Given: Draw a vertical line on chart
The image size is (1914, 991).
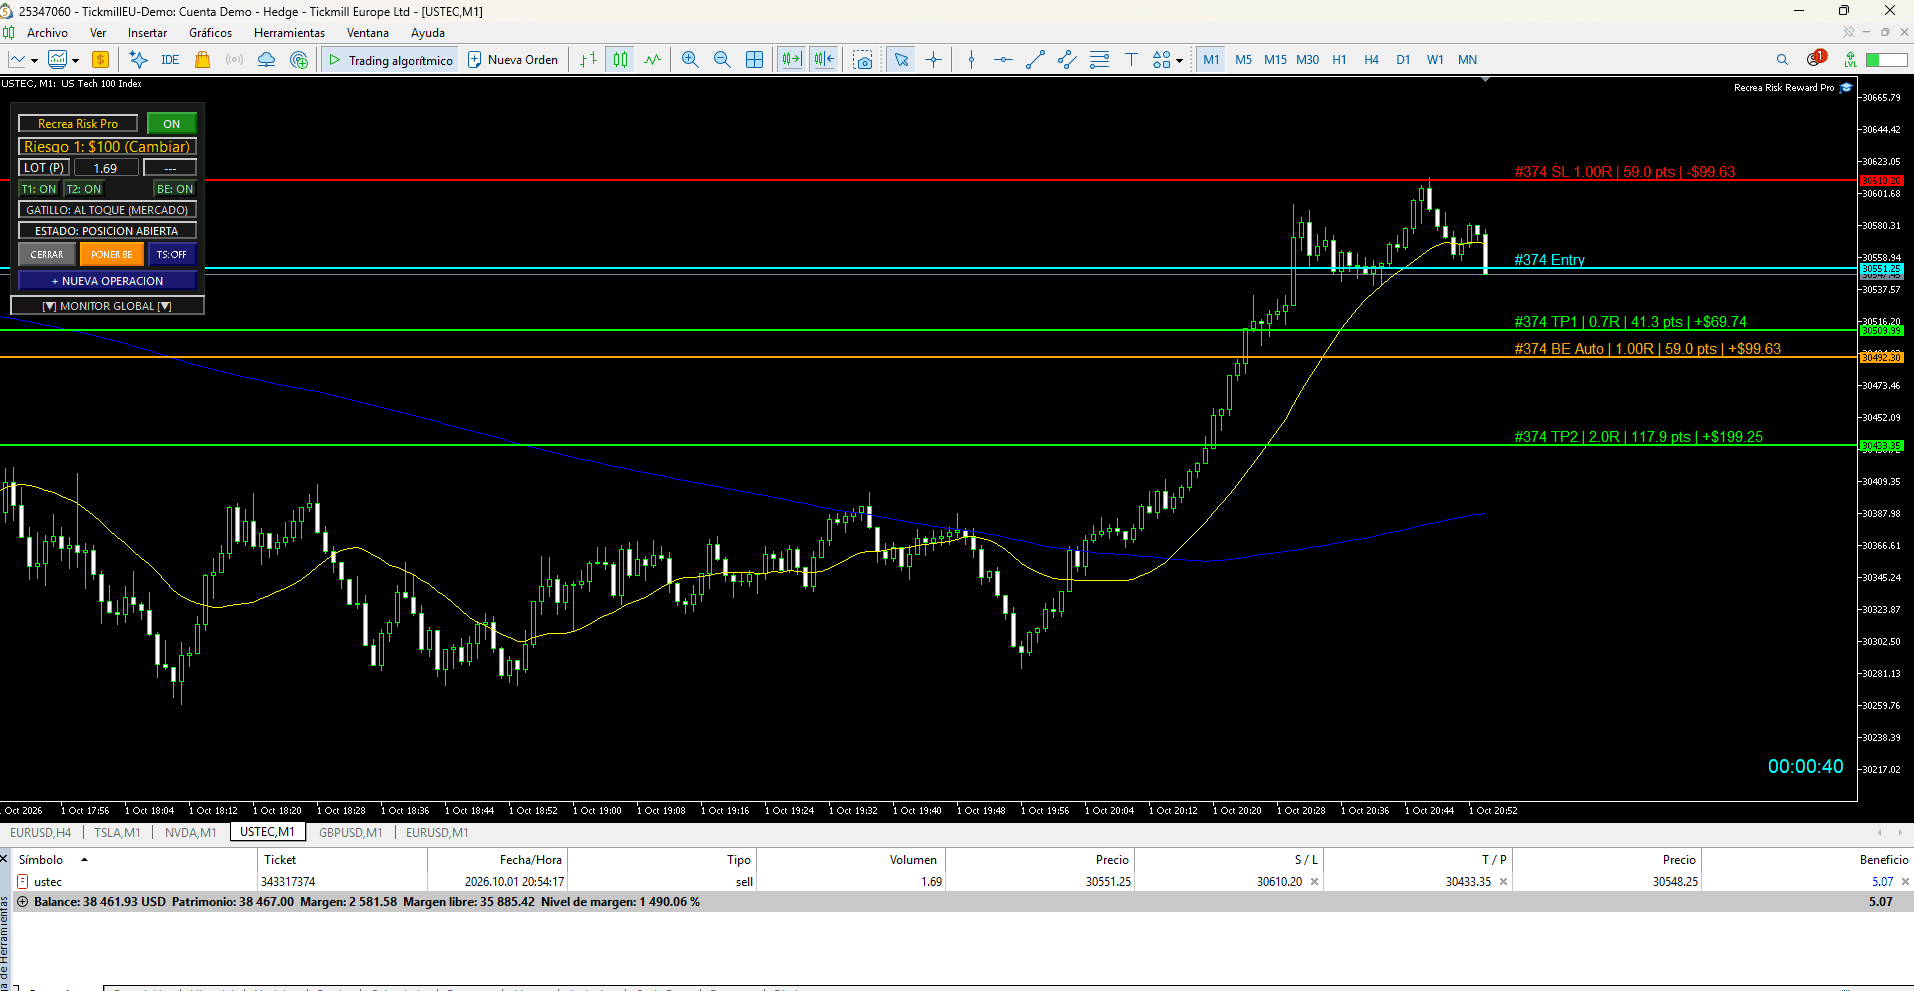Looking at the screenshot, I should 971,60.
